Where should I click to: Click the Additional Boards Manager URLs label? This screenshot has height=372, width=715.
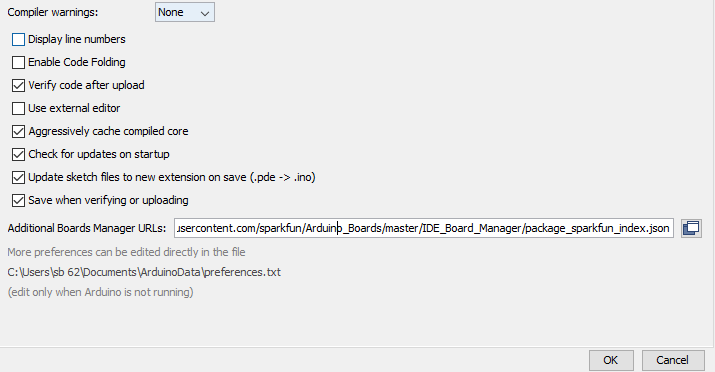click(x=87, y=228)
